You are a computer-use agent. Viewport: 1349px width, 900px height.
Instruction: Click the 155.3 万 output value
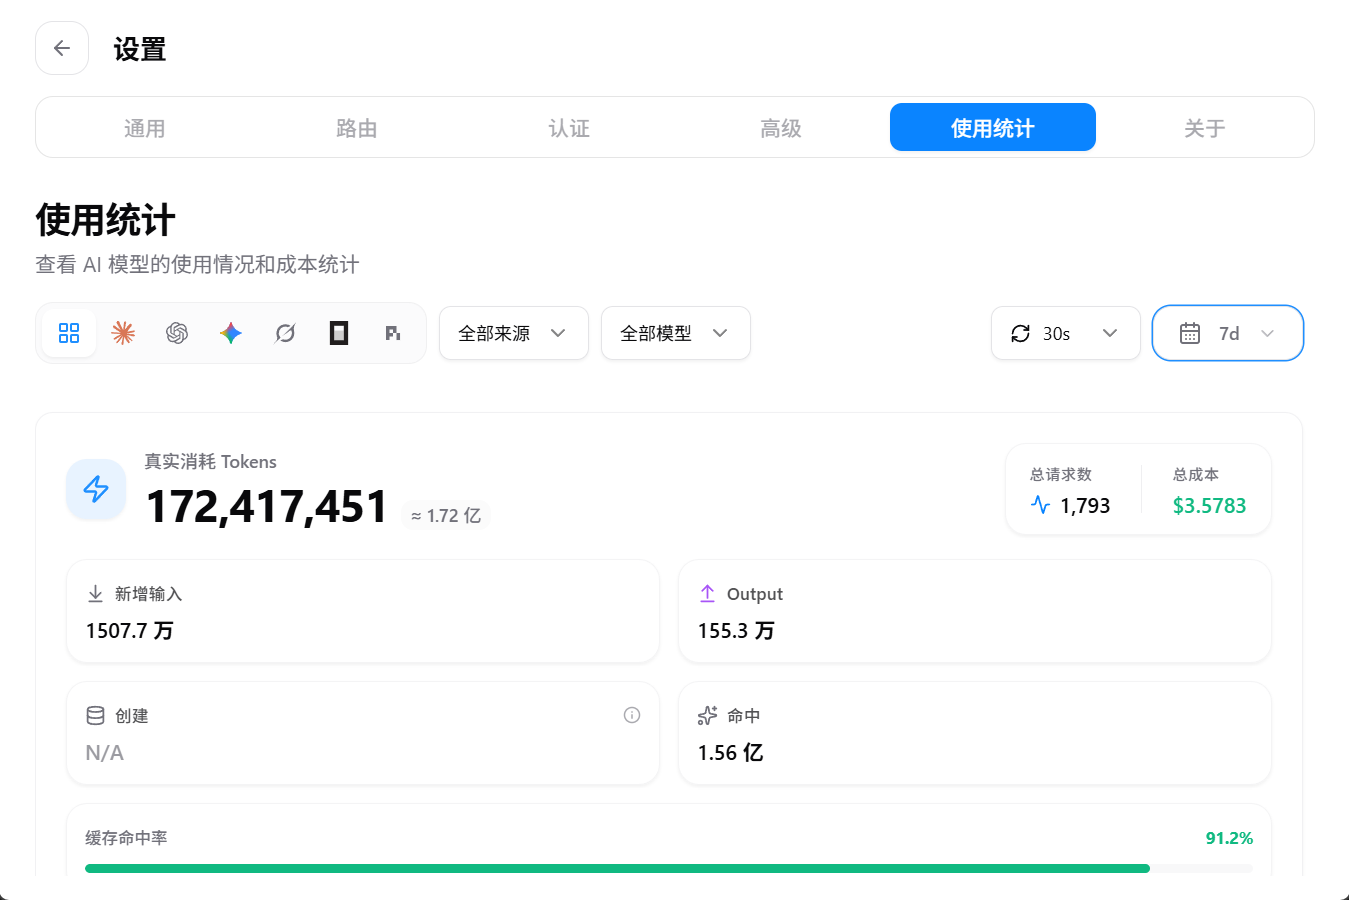(x=736, y=631)
